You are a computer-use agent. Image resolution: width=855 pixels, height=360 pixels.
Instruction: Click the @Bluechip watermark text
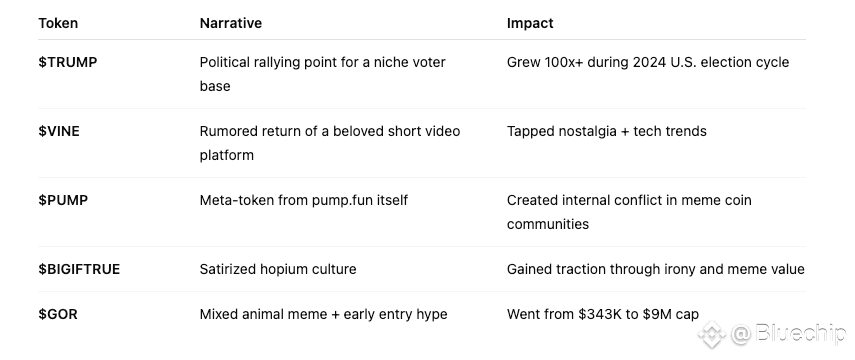click(x=788, y=333)
